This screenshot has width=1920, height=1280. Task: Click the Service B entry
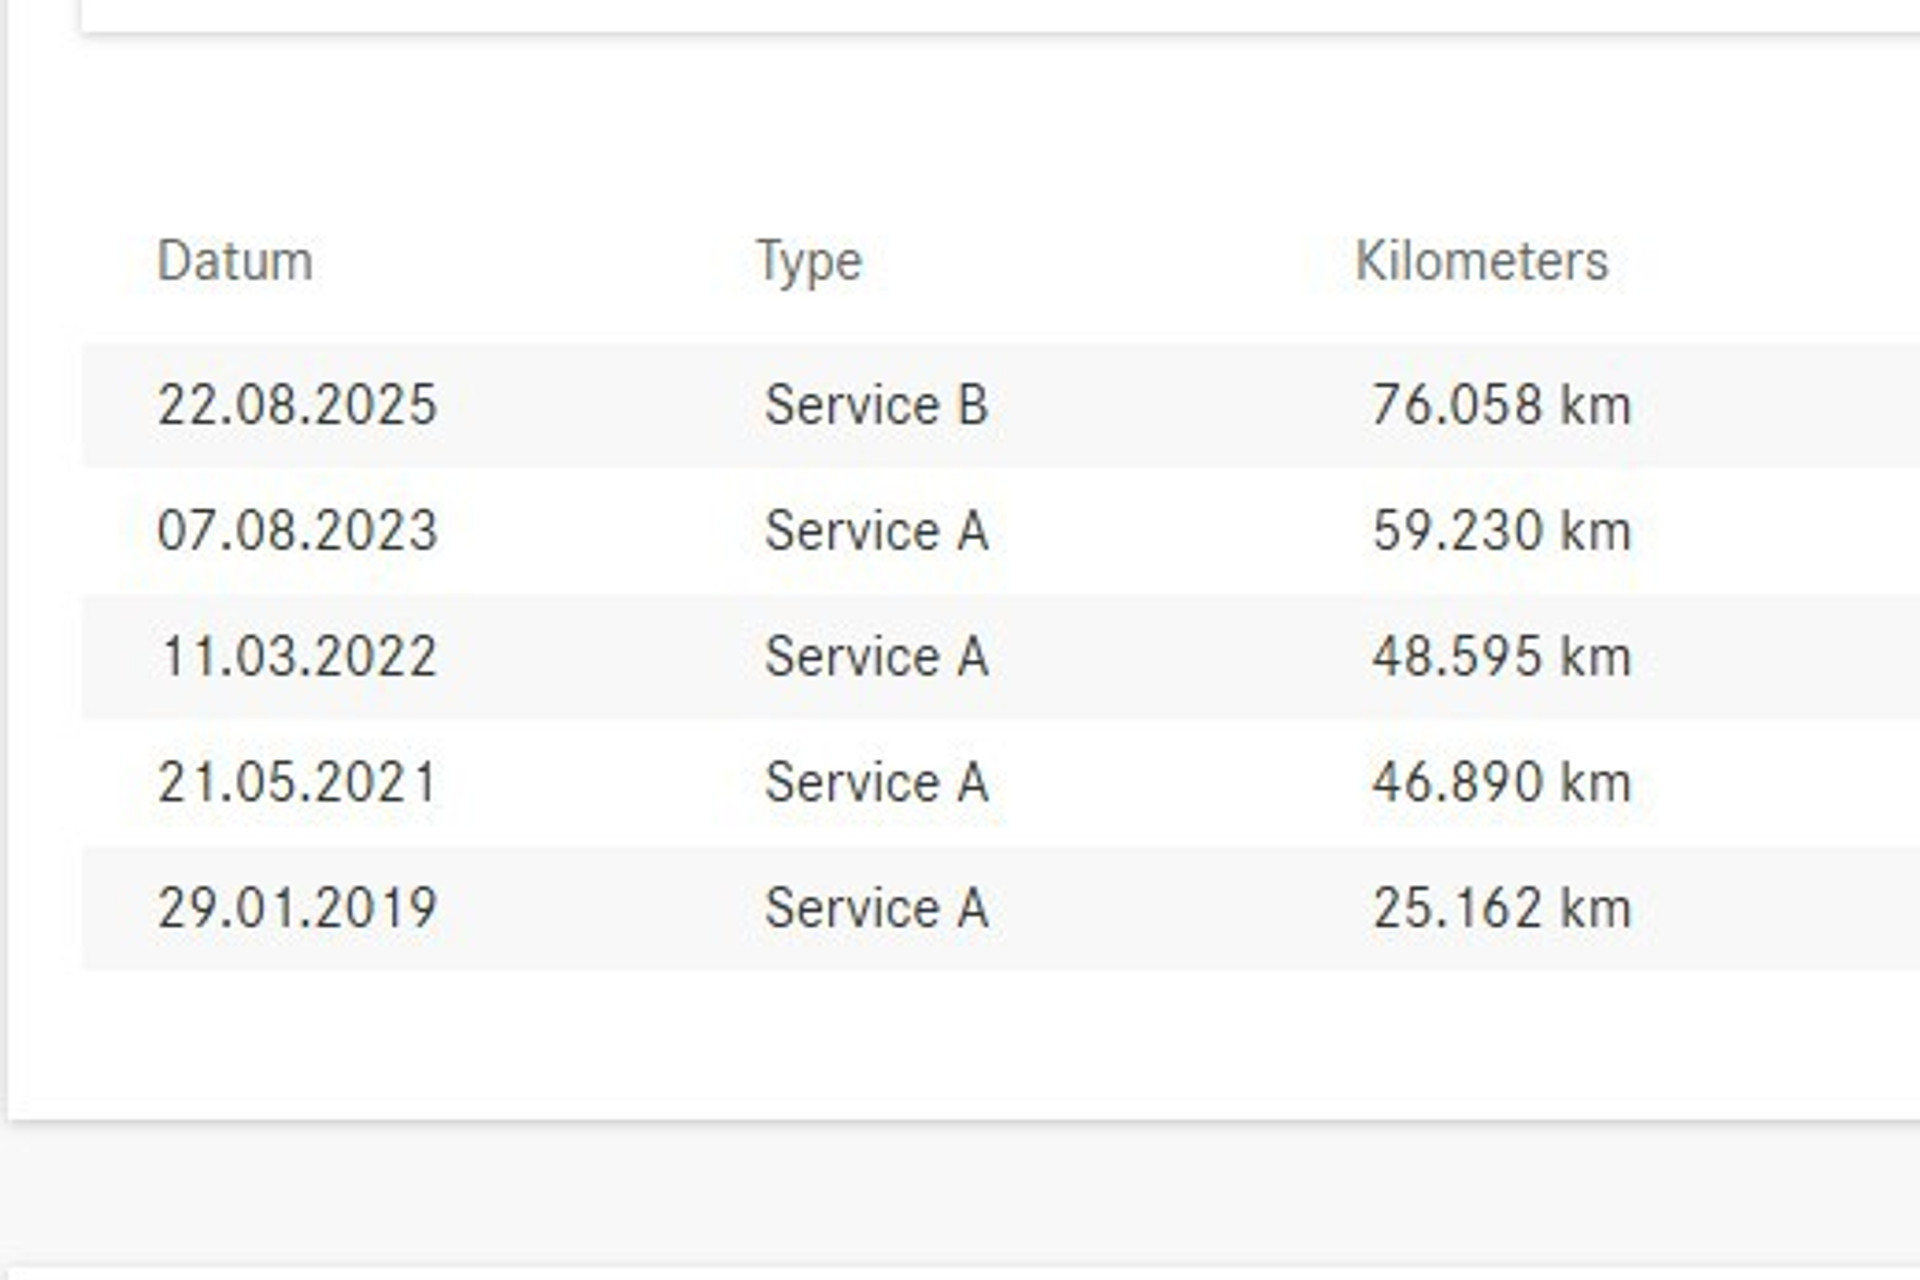876,405
